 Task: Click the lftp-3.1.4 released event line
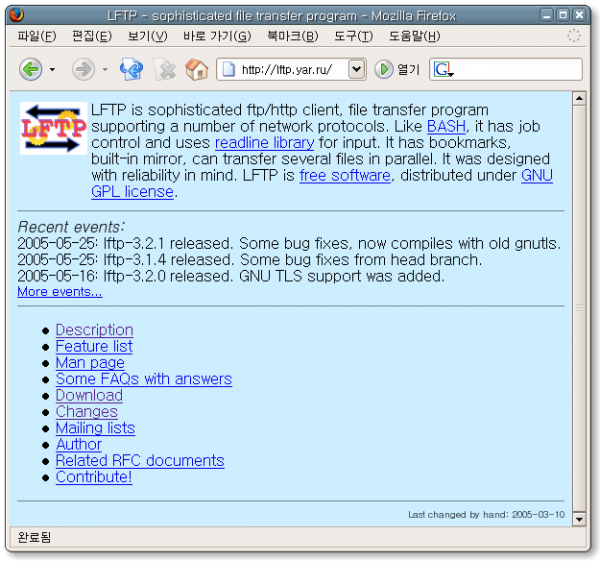click(x=249, y=260)
